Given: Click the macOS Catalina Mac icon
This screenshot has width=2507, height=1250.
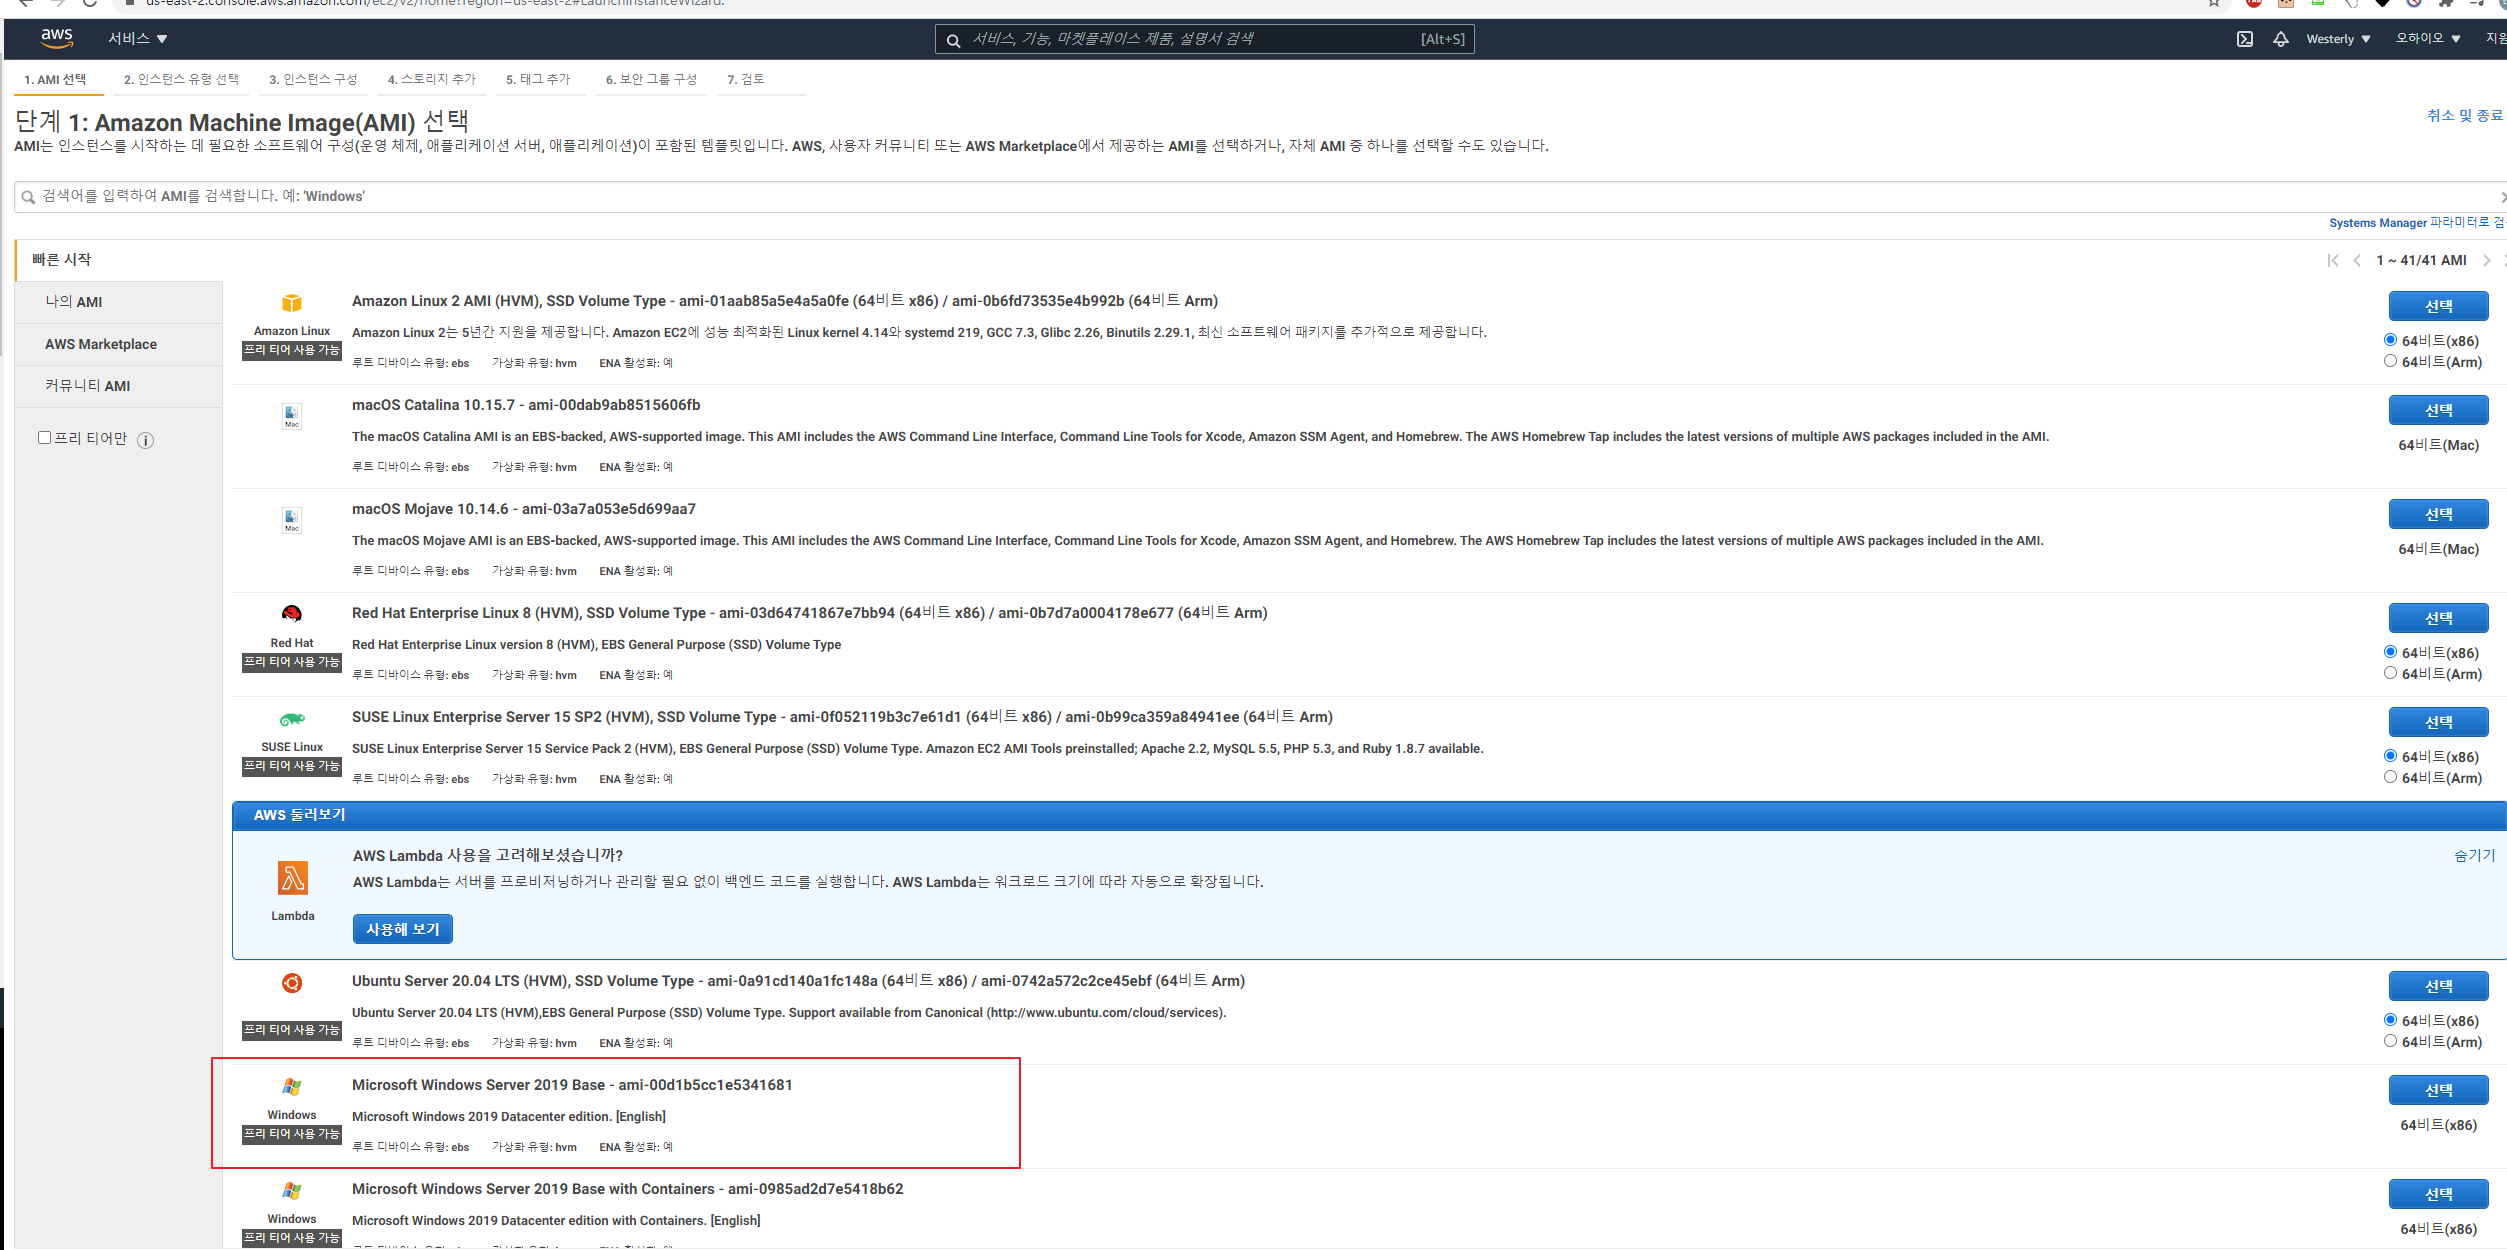Looking at the screenshot, I should tap(292, 416).
